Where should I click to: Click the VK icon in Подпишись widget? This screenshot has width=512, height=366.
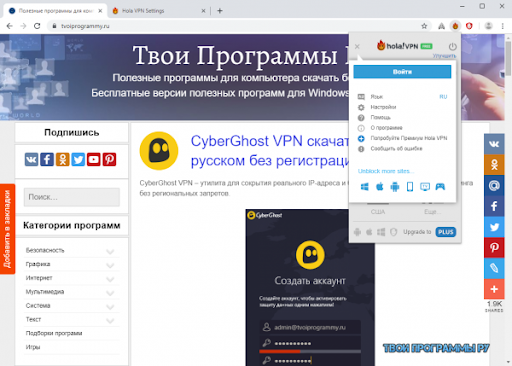pos(31,160)
